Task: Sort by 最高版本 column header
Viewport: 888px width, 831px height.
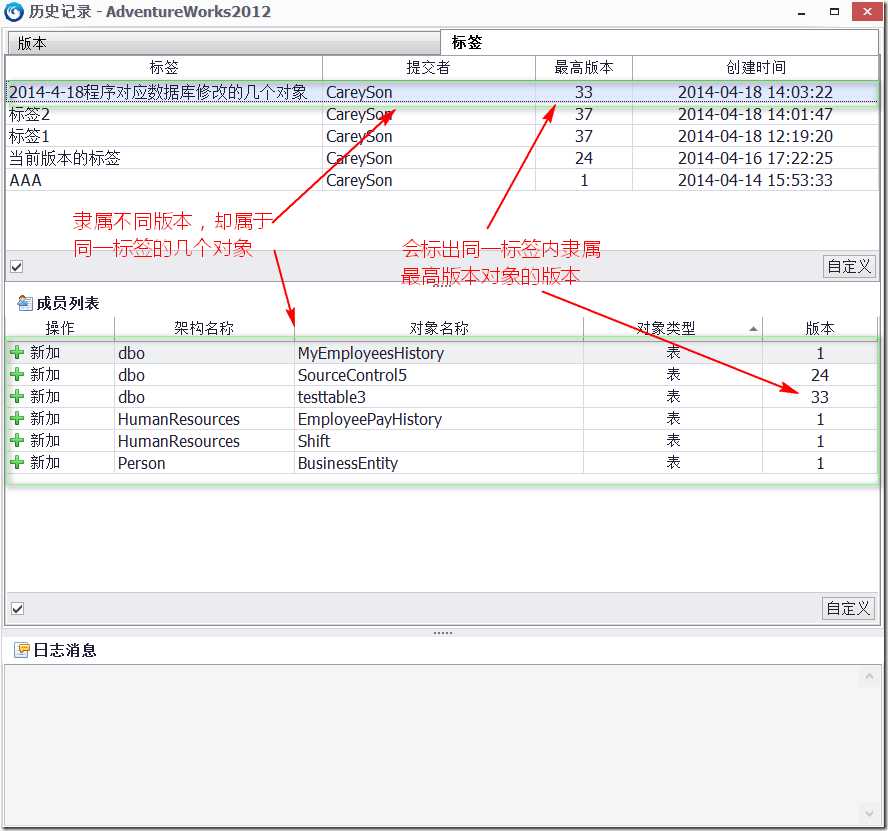Action: (x=583, y=67)
